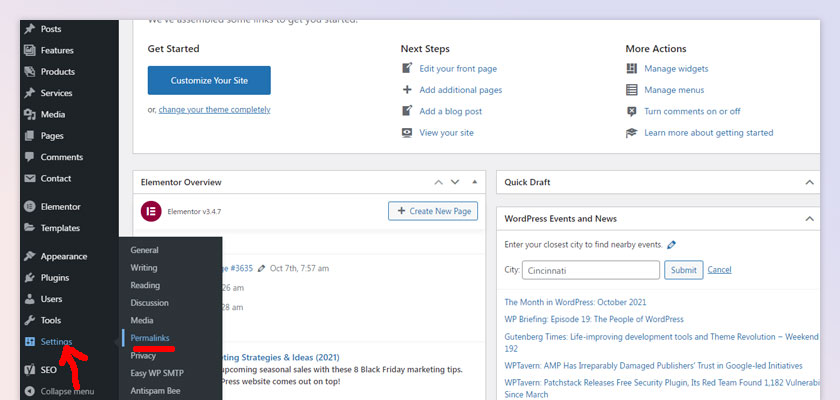The image size is (840, 400).
Task: Open Antispam Bee submenu item
Action: [155, 391]
